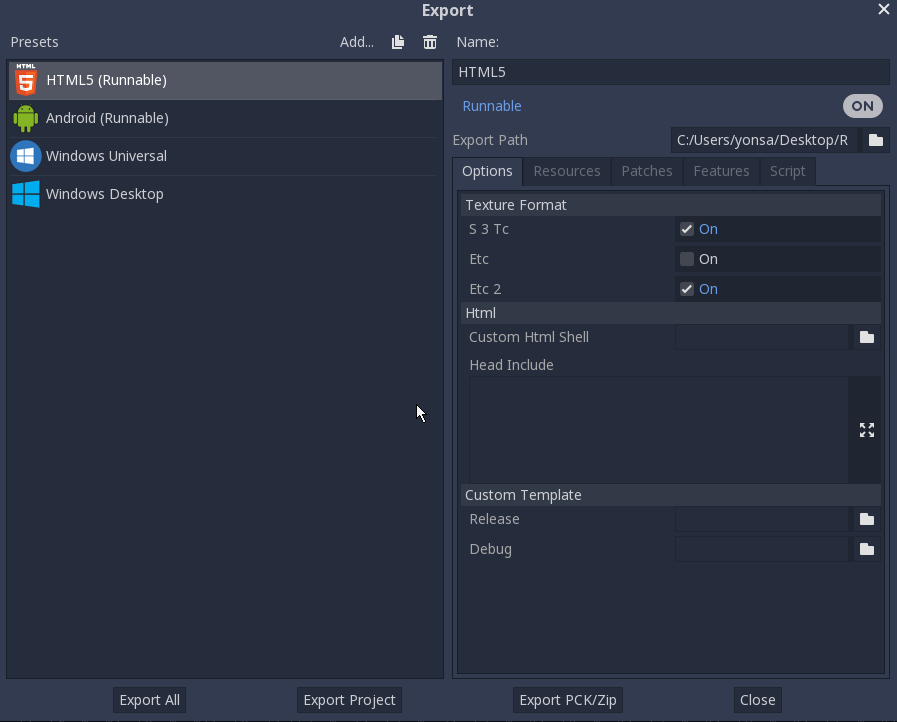The height and width of the screenshot is (722, 897).
Task: Uncheck the Etc 2 checkbox
Action: (687, 289)
